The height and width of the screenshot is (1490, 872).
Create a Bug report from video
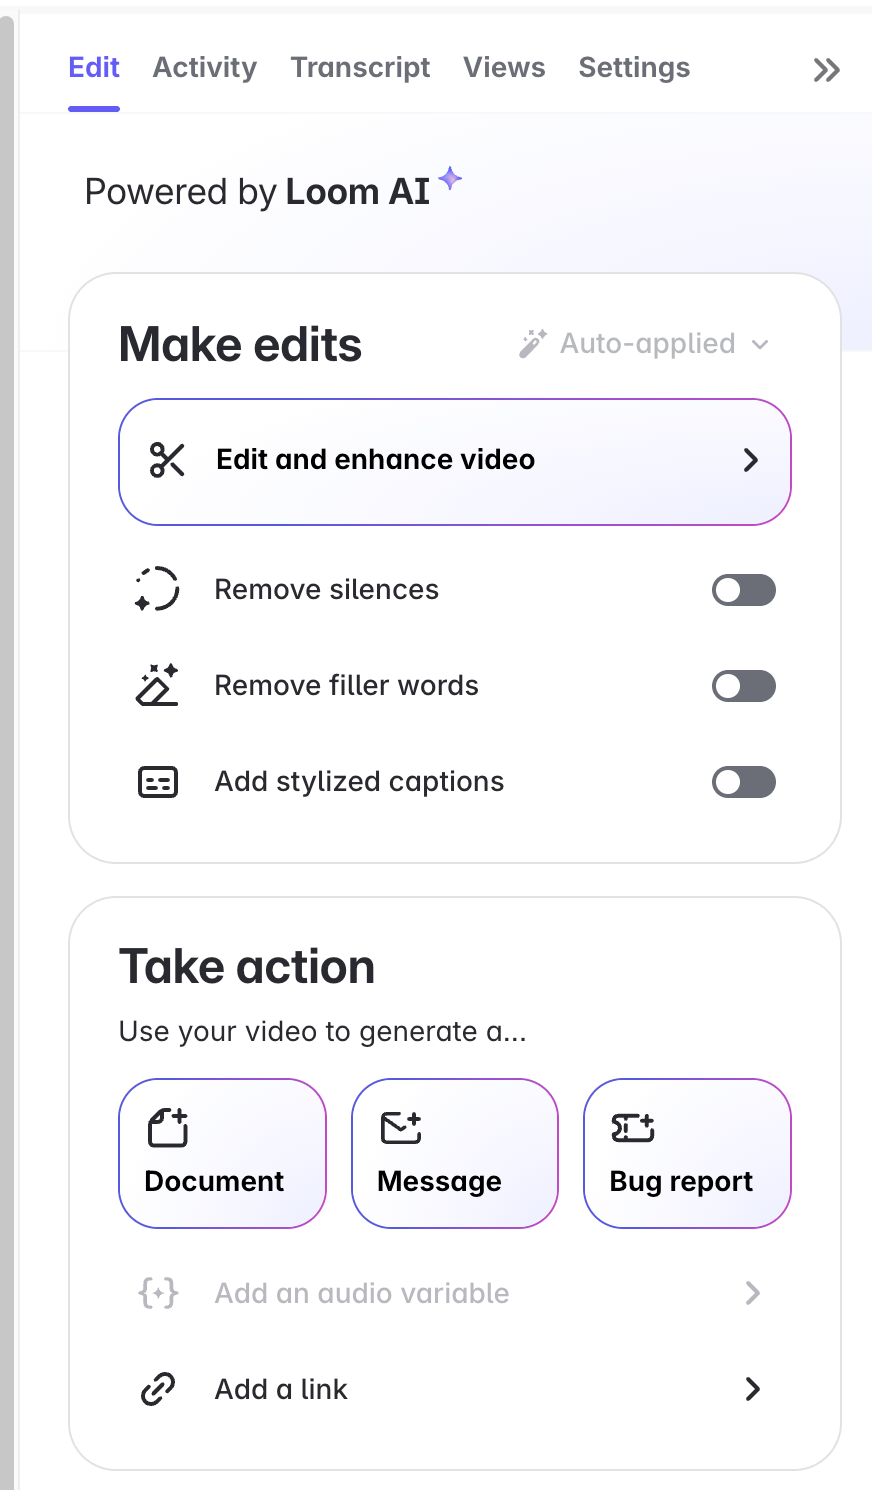[x=688, y=1153]
